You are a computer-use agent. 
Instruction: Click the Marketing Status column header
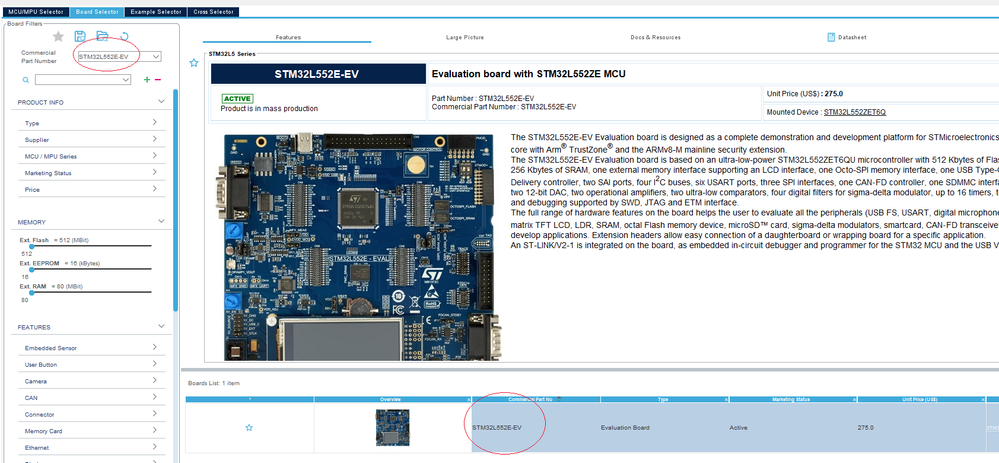[x=791, y=399]
